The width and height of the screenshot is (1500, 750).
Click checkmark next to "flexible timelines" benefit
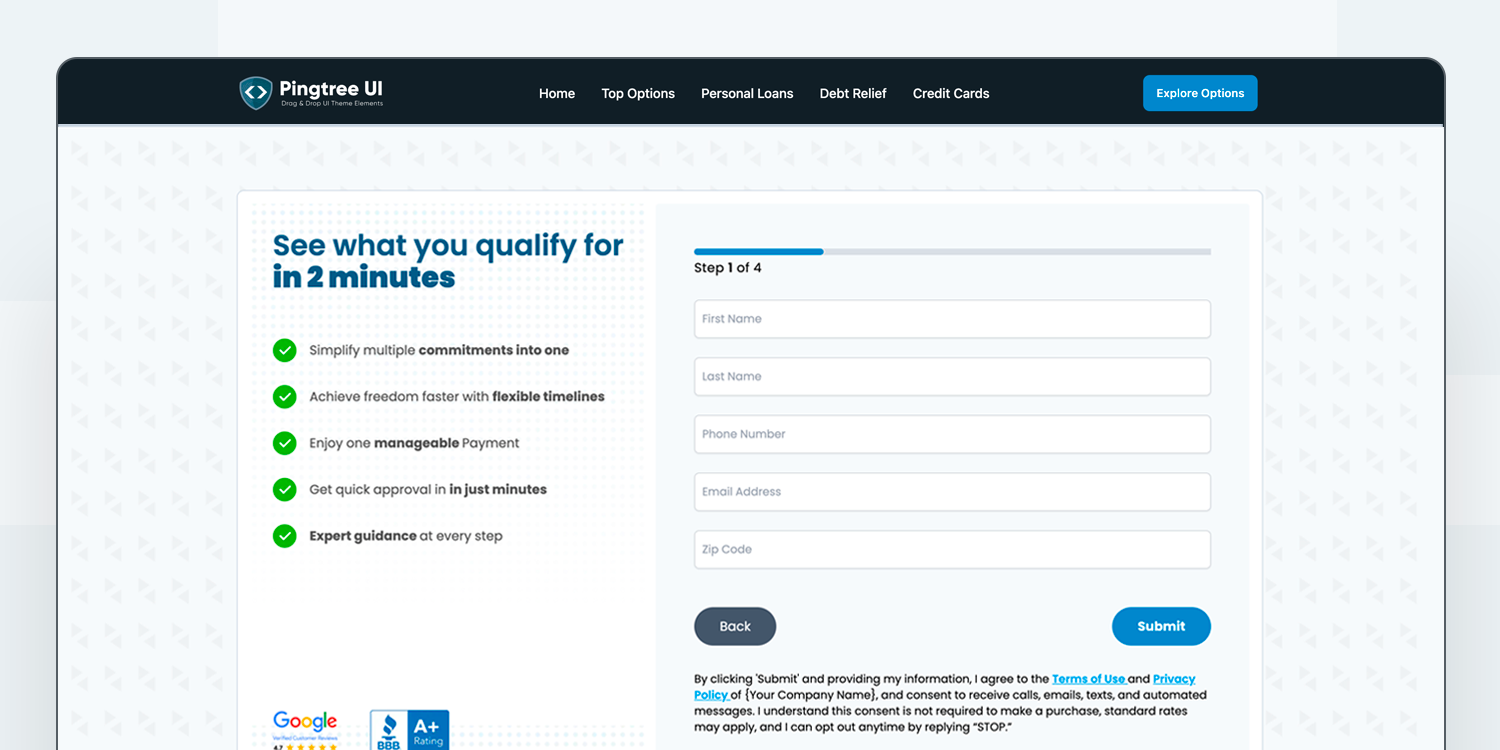(x=284, y=396)
